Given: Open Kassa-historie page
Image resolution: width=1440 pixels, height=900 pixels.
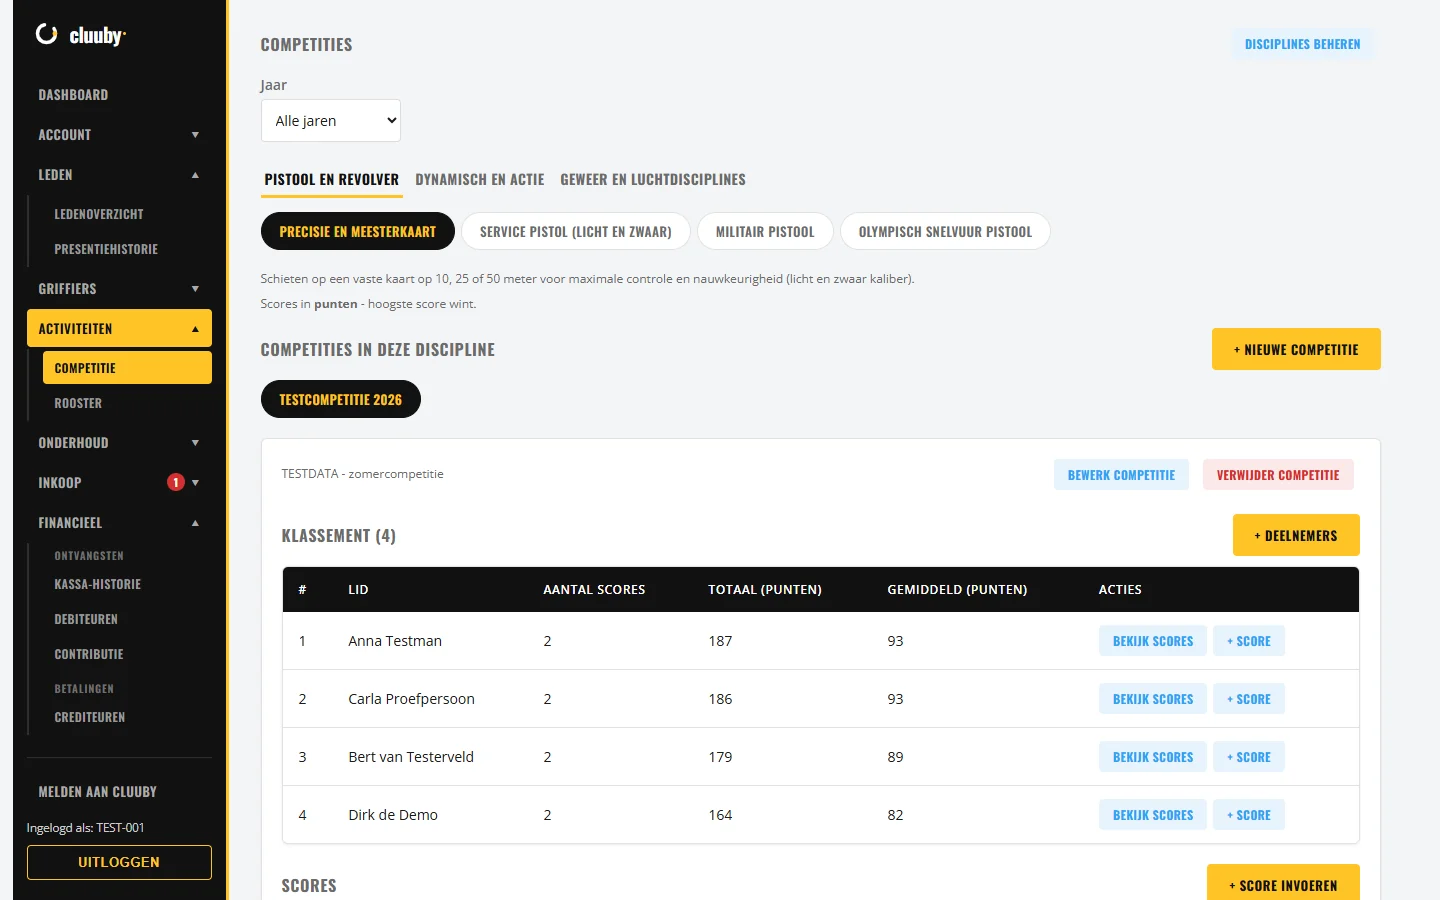Looking at the screenshot, I should 127,584.
